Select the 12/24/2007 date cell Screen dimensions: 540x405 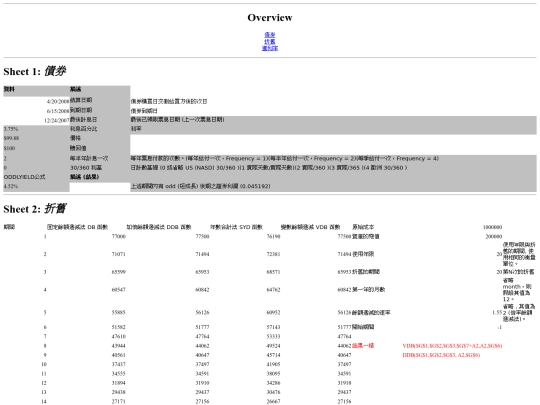[56, 120]
